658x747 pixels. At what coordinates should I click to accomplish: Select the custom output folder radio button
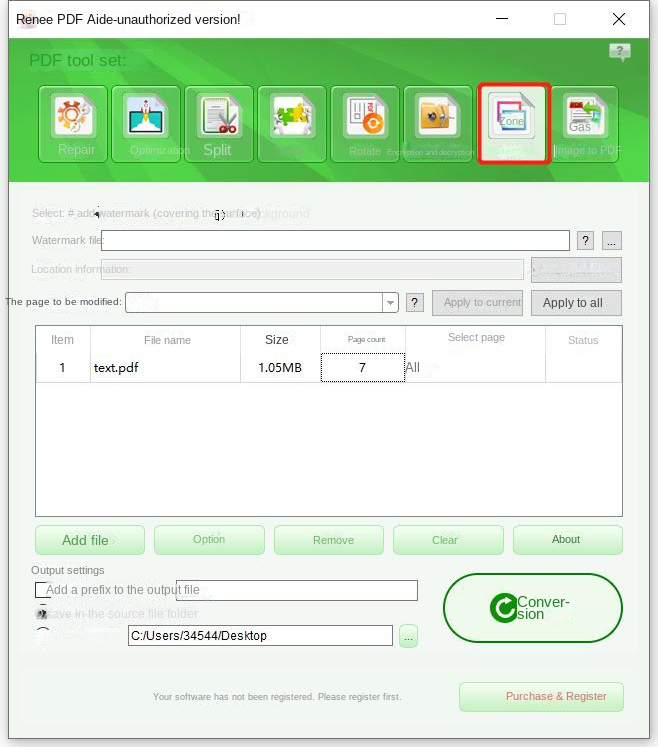pyautogui.click(x=42, y=636)
